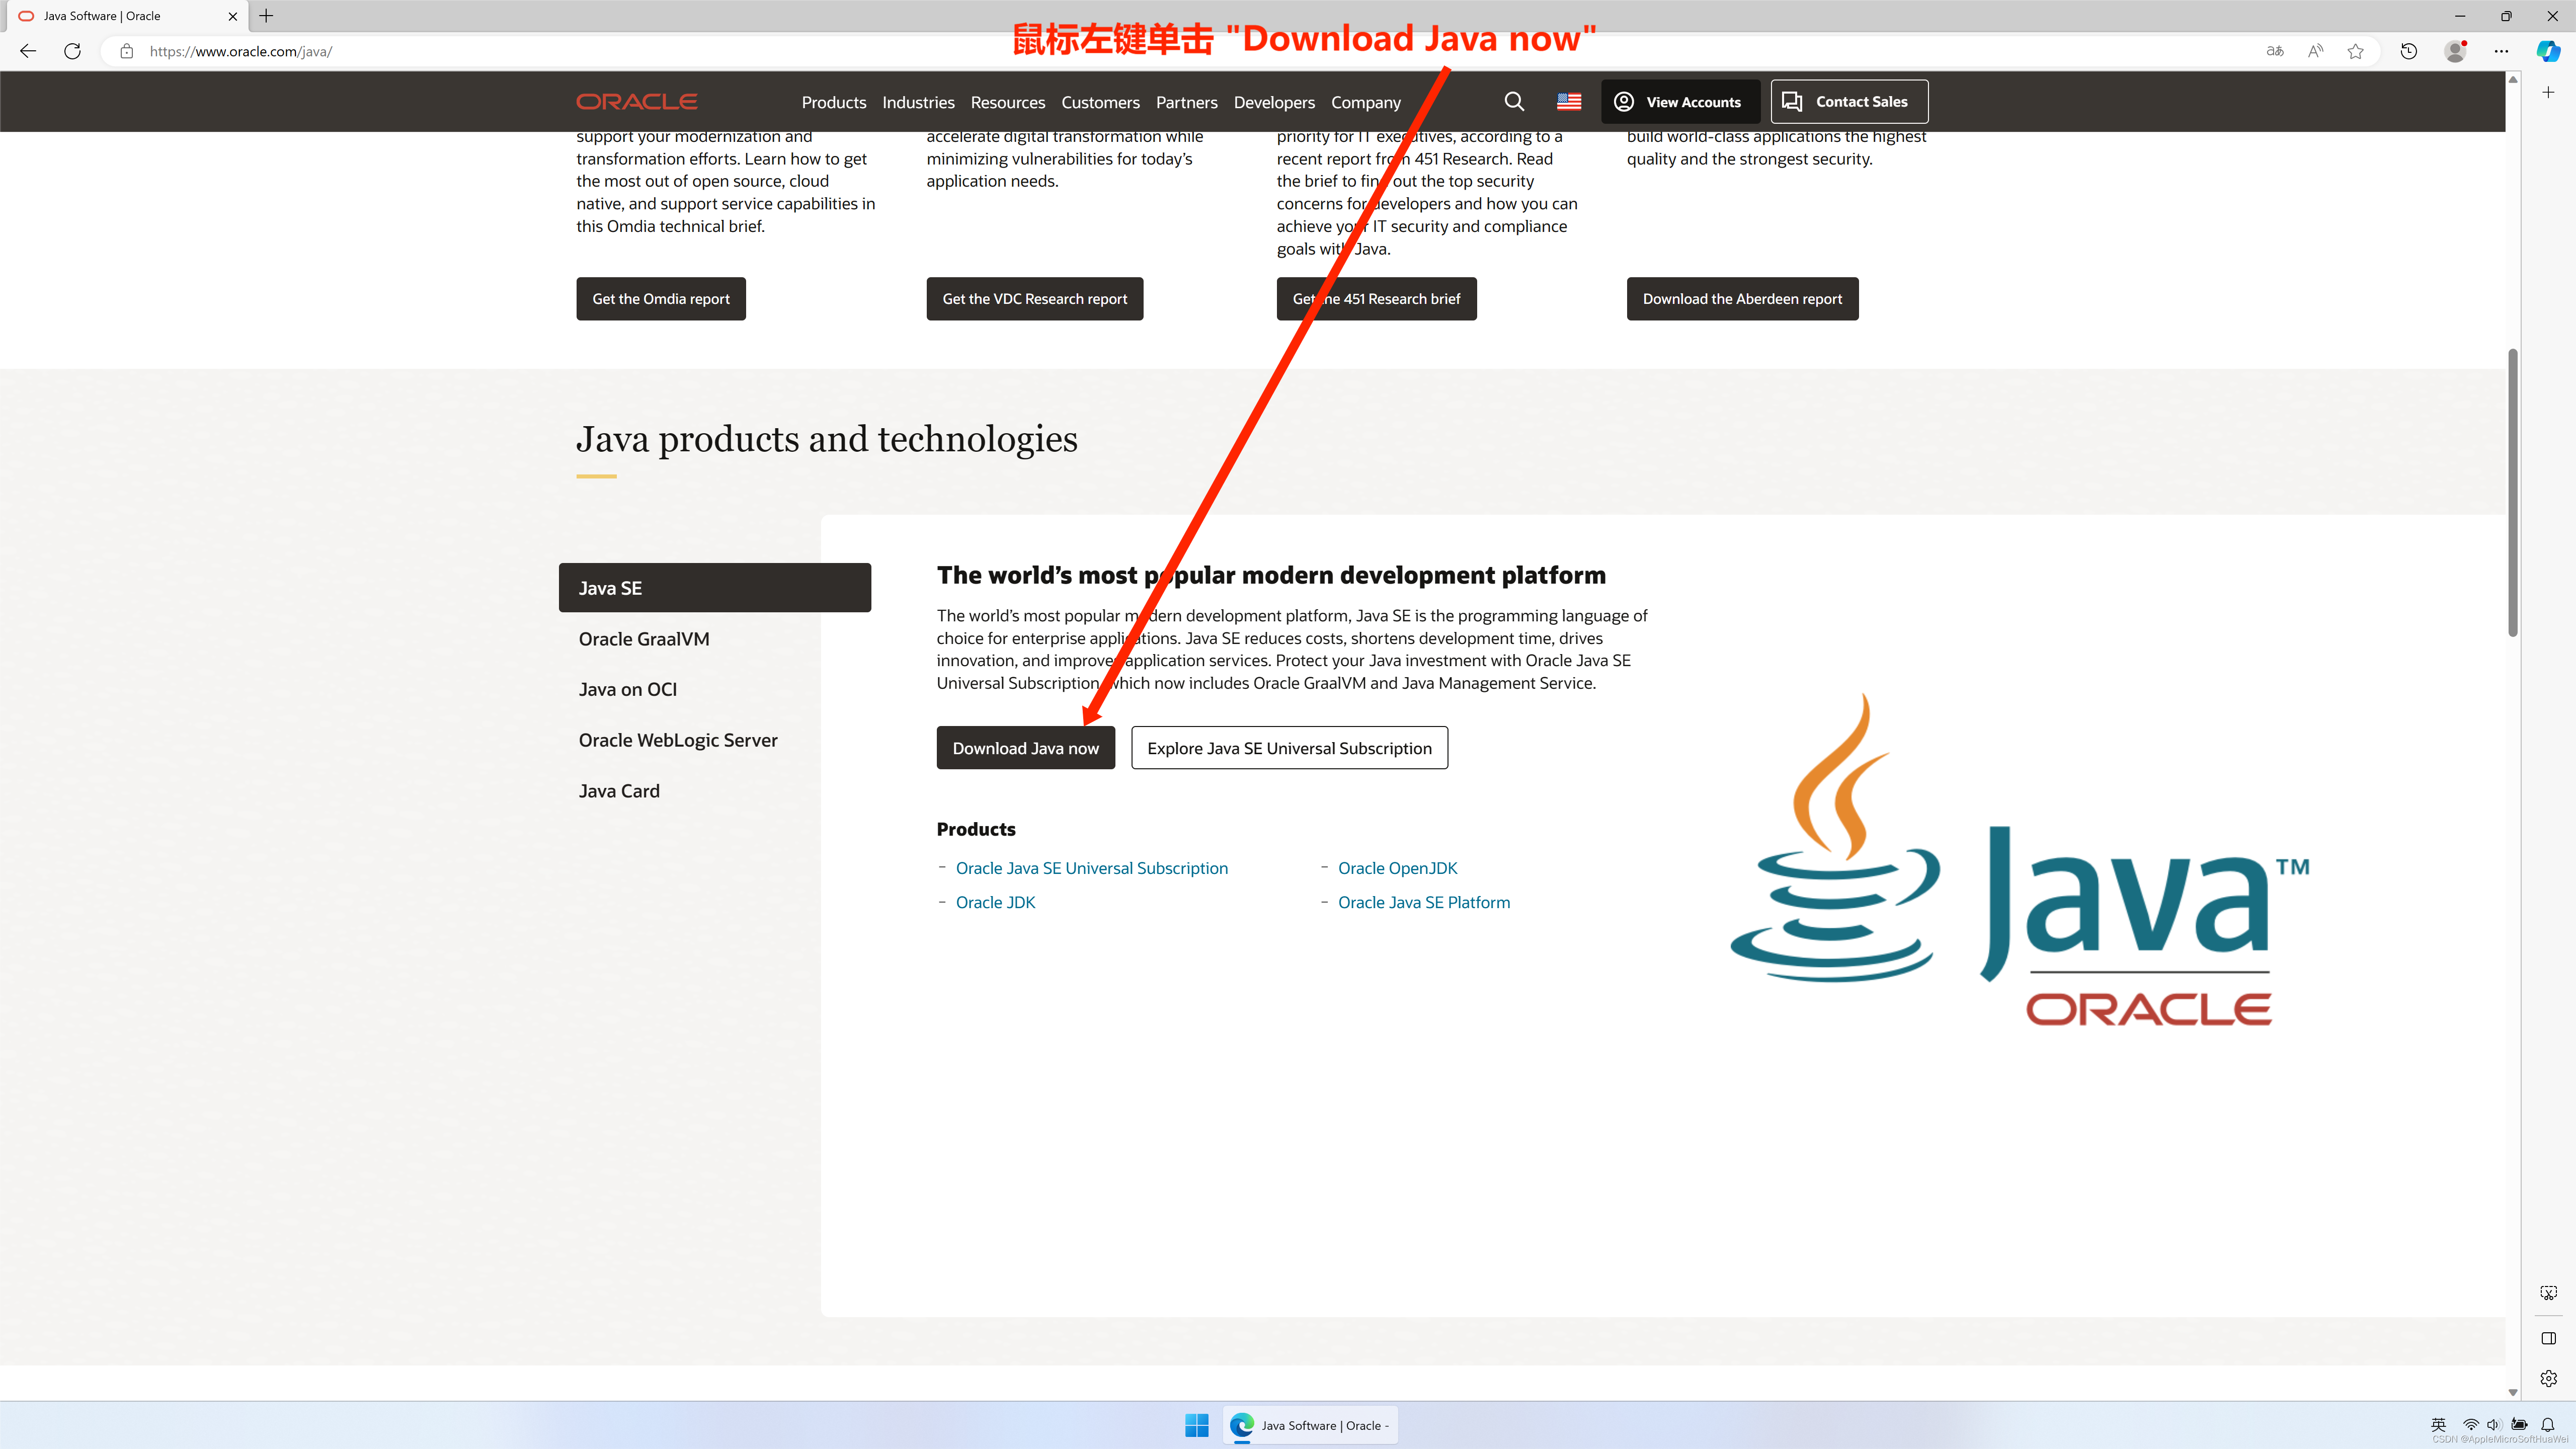
Task: Toggle the split sidebar layout icon
Action: [x=2548, y=1338]
